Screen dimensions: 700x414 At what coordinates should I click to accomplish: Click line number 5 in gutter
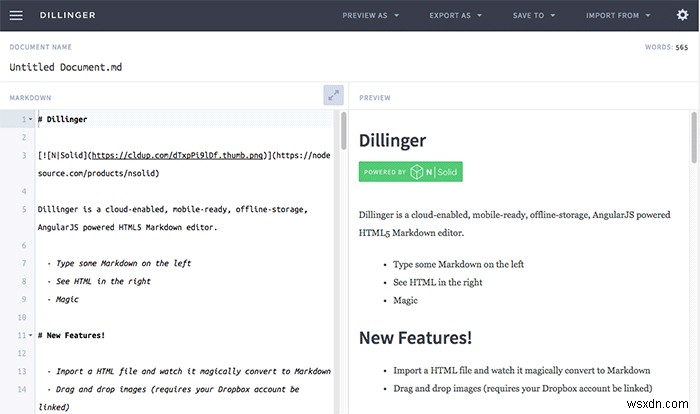tap(24, 209)
